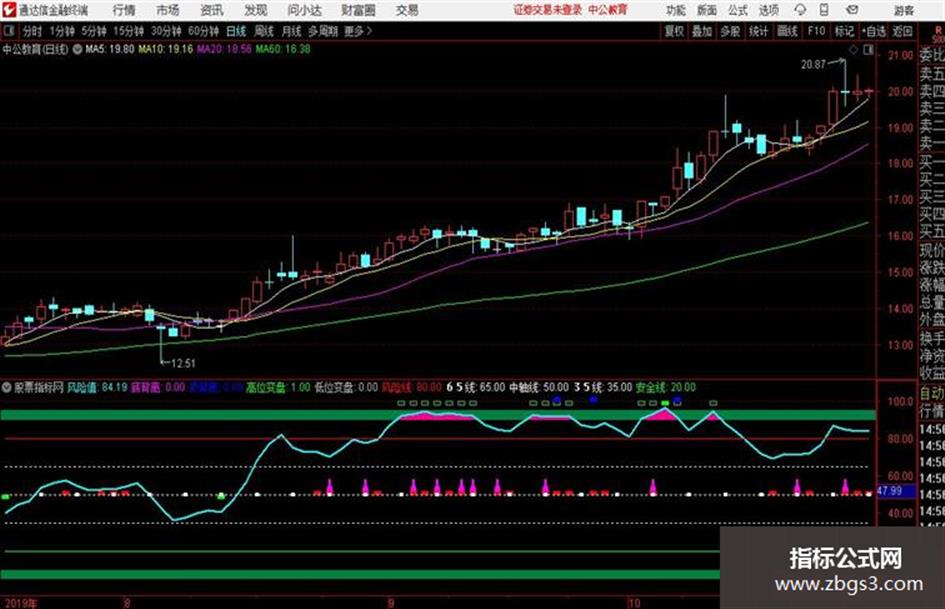Open the mail envelope icon

(852, 10)
